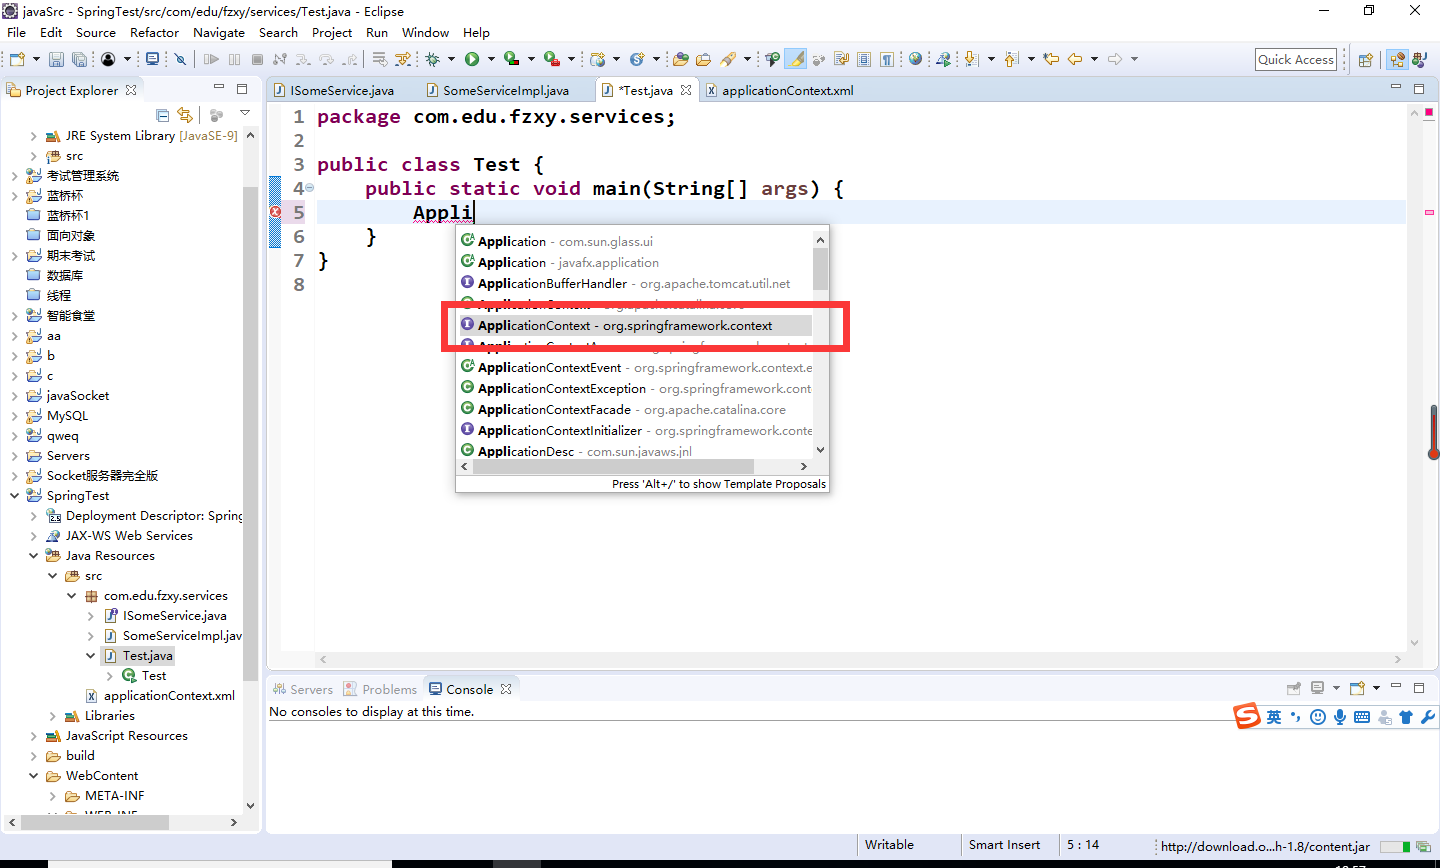Toggle Sogou English/Chinese mode indicator 英
This screenshot has width=1440, height=868.
tap(1273, 717)
